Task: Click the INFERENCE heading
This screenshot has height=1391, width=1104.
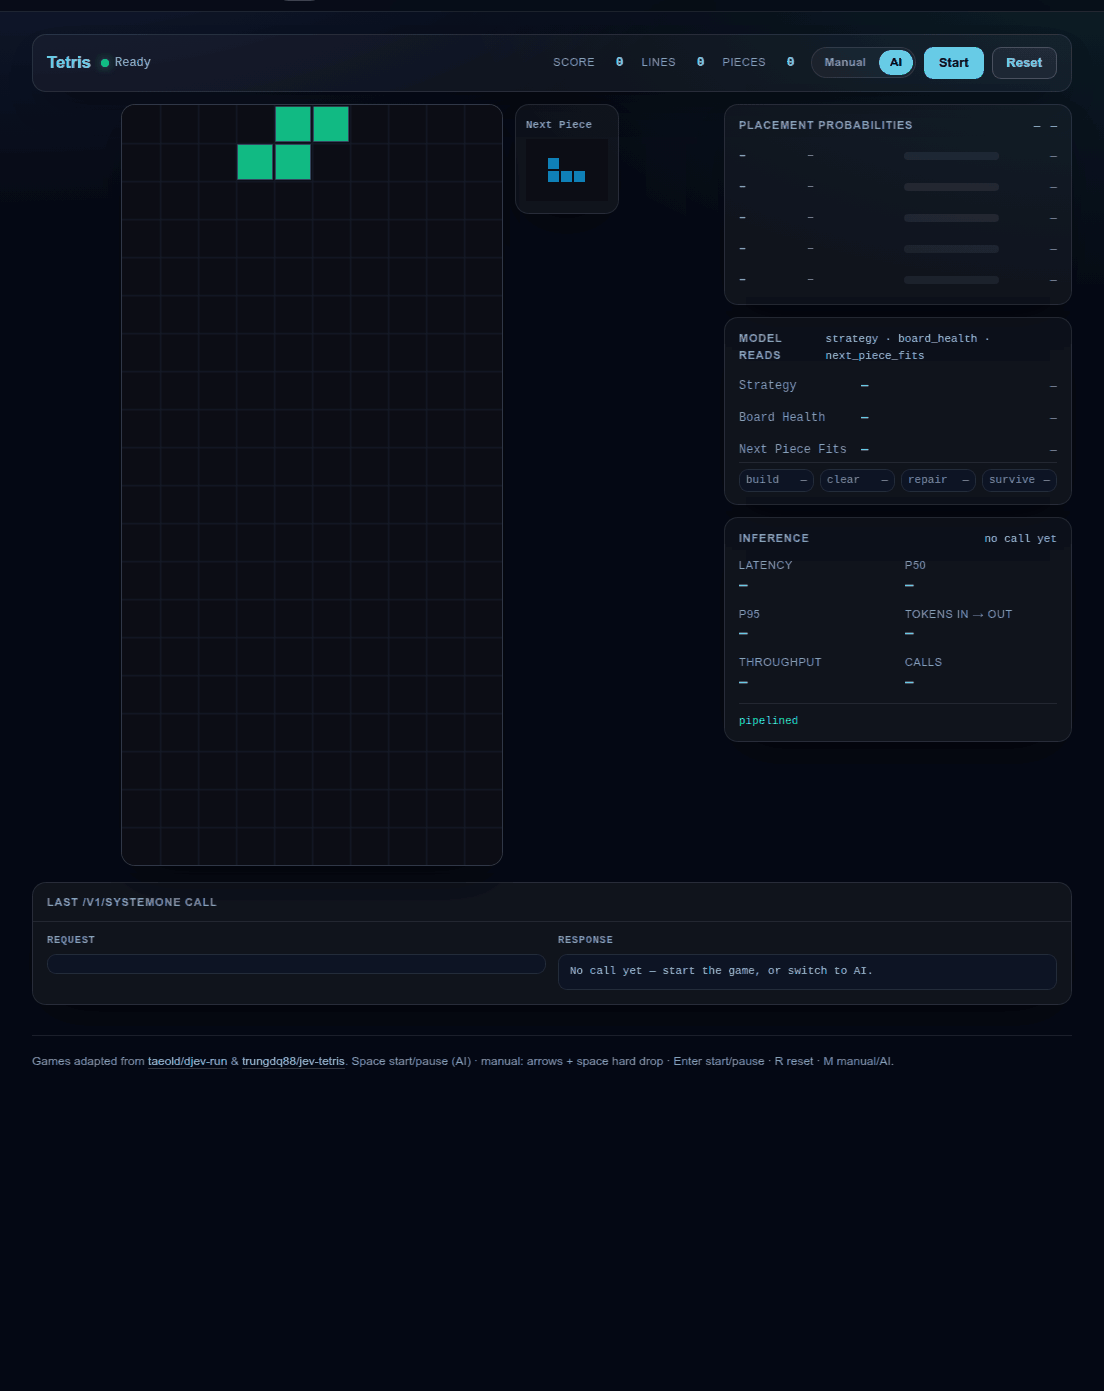Action: [774, 538]
